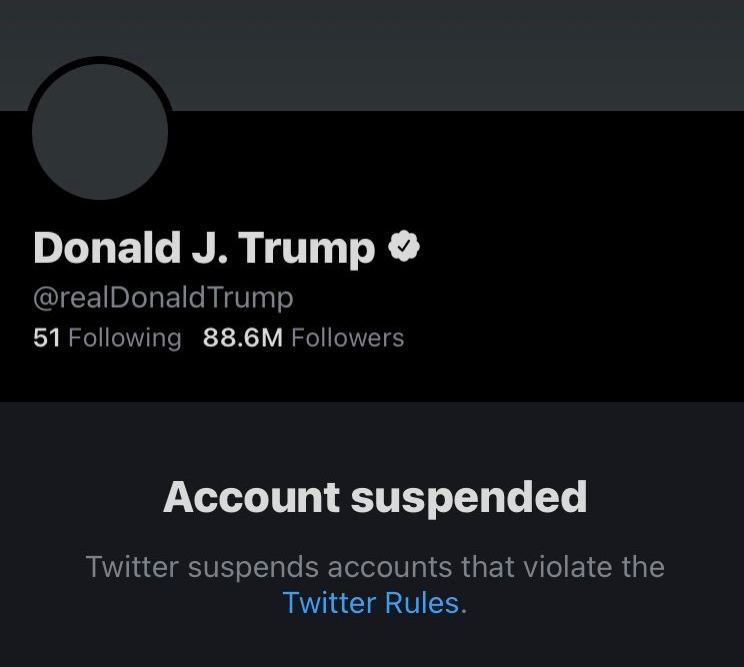Click the verified badge checkmark icon
Image resolution: width=744 pixels, height=667 pixels.
[404, 247]
